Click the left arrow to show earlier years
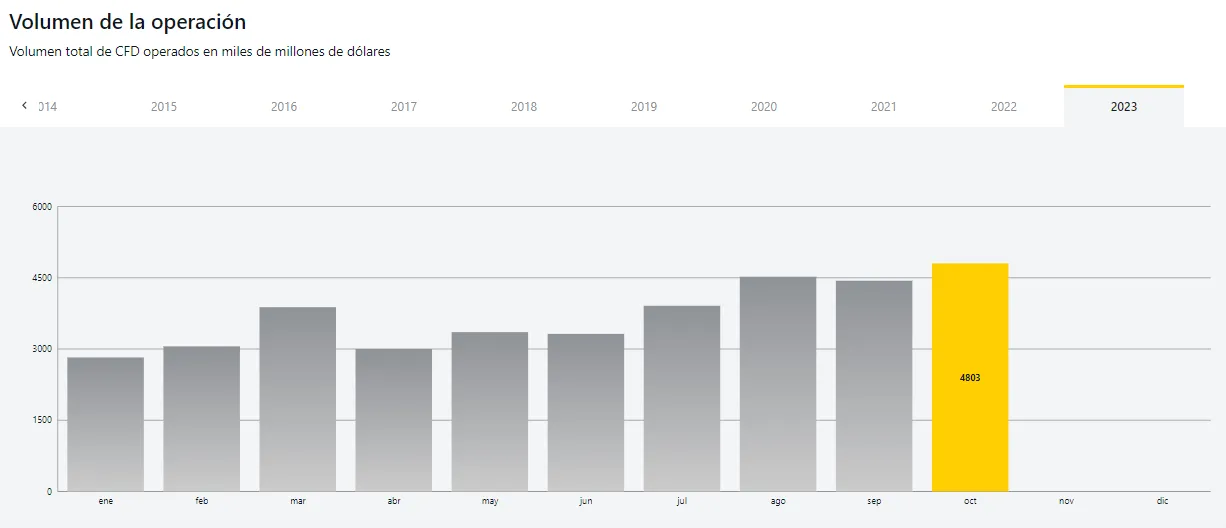The image size is (1226, 528). 24,106
